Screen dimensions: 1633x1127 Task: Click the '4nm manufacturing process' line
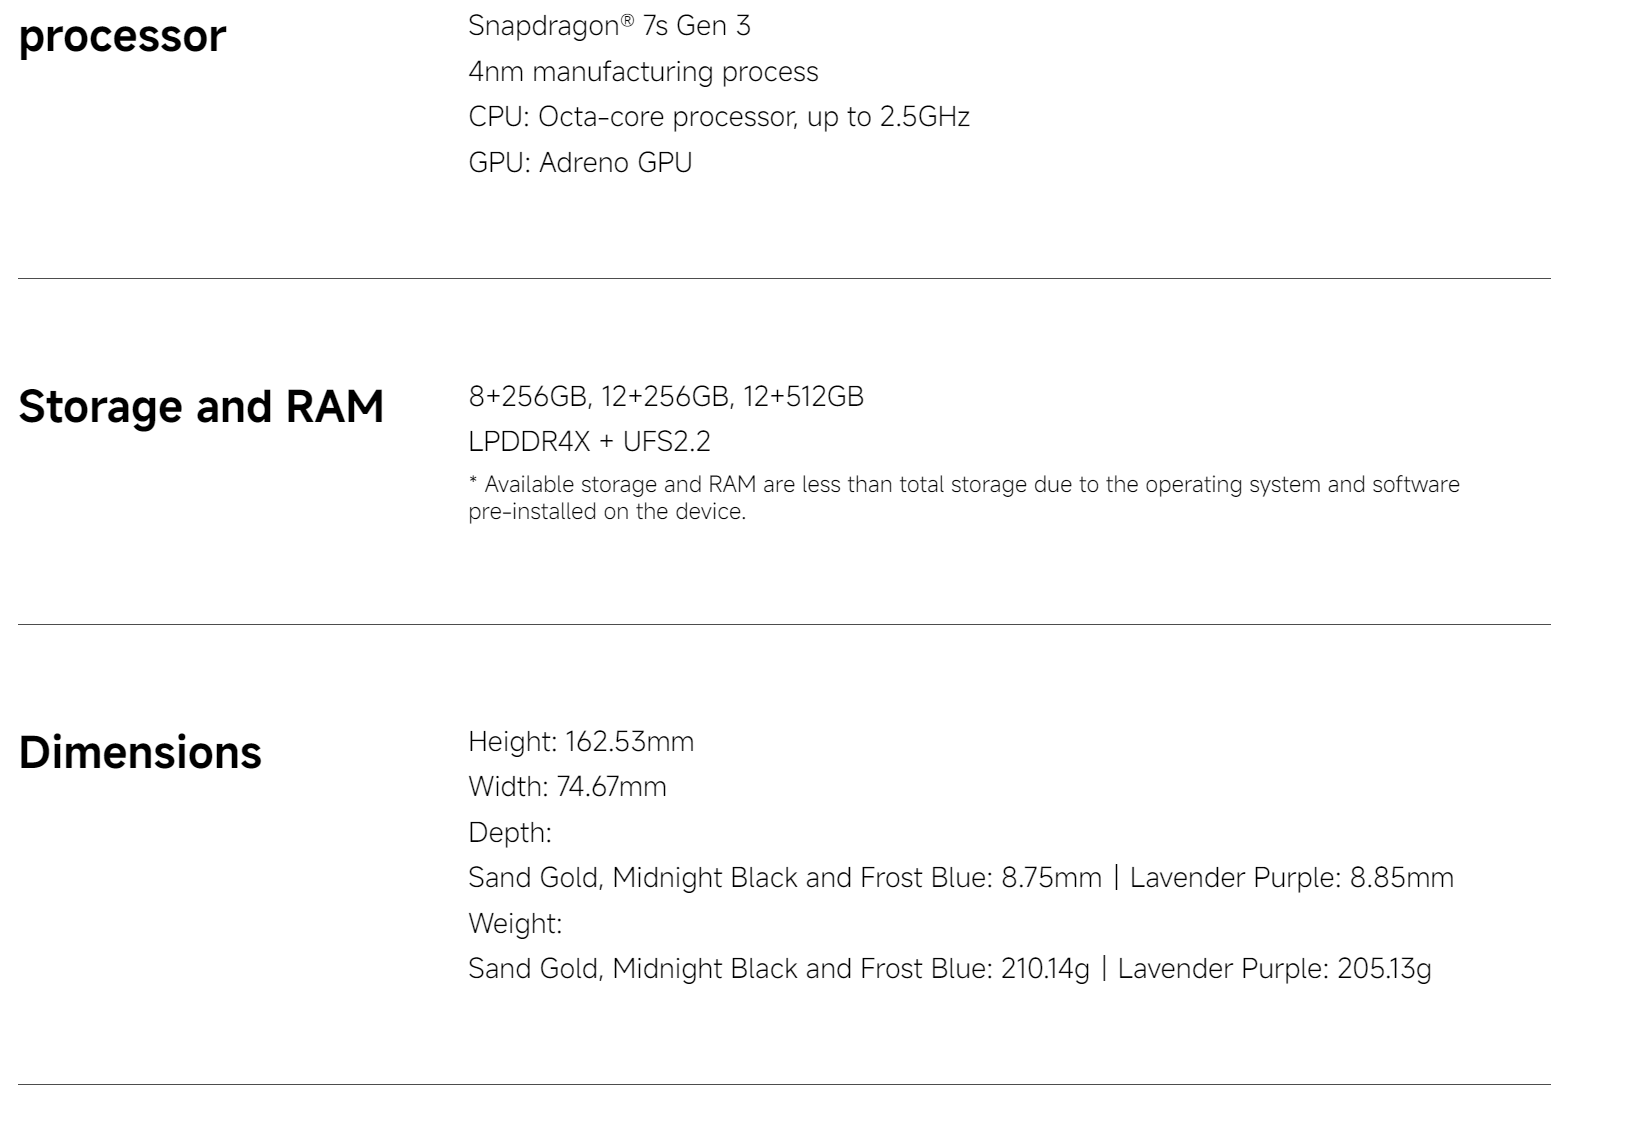point(643,72)
